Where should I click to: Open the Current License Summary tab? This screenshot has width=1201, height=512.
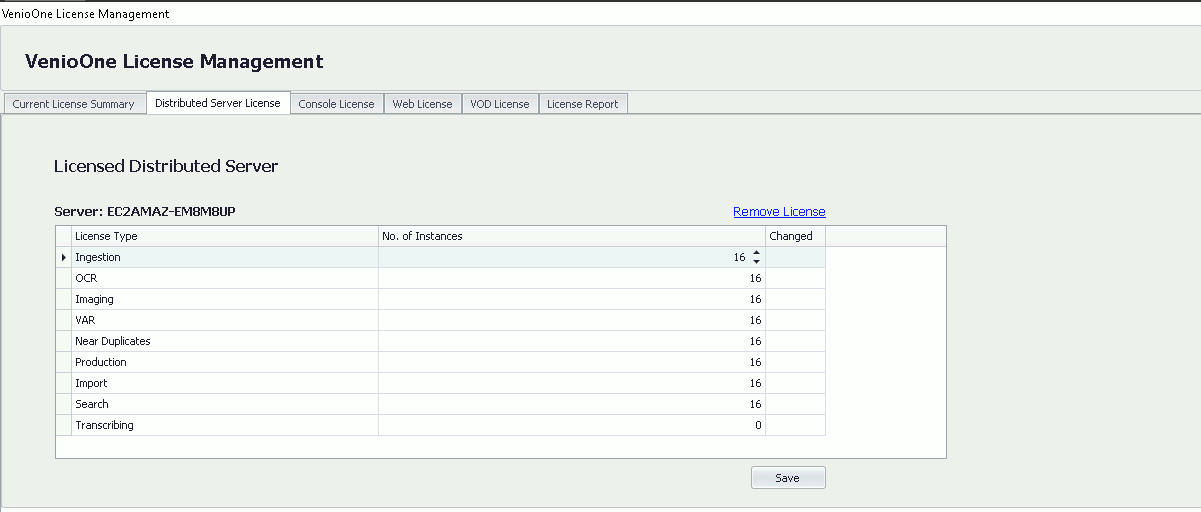pos(74,104)
